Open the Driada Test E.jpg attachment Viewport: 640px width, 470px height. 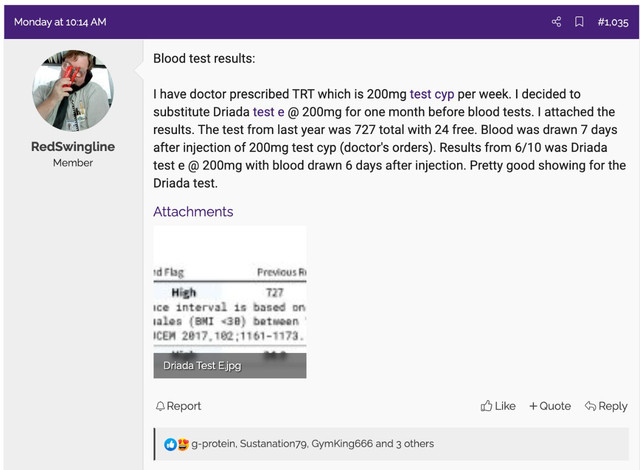click(x=229, y=302)
